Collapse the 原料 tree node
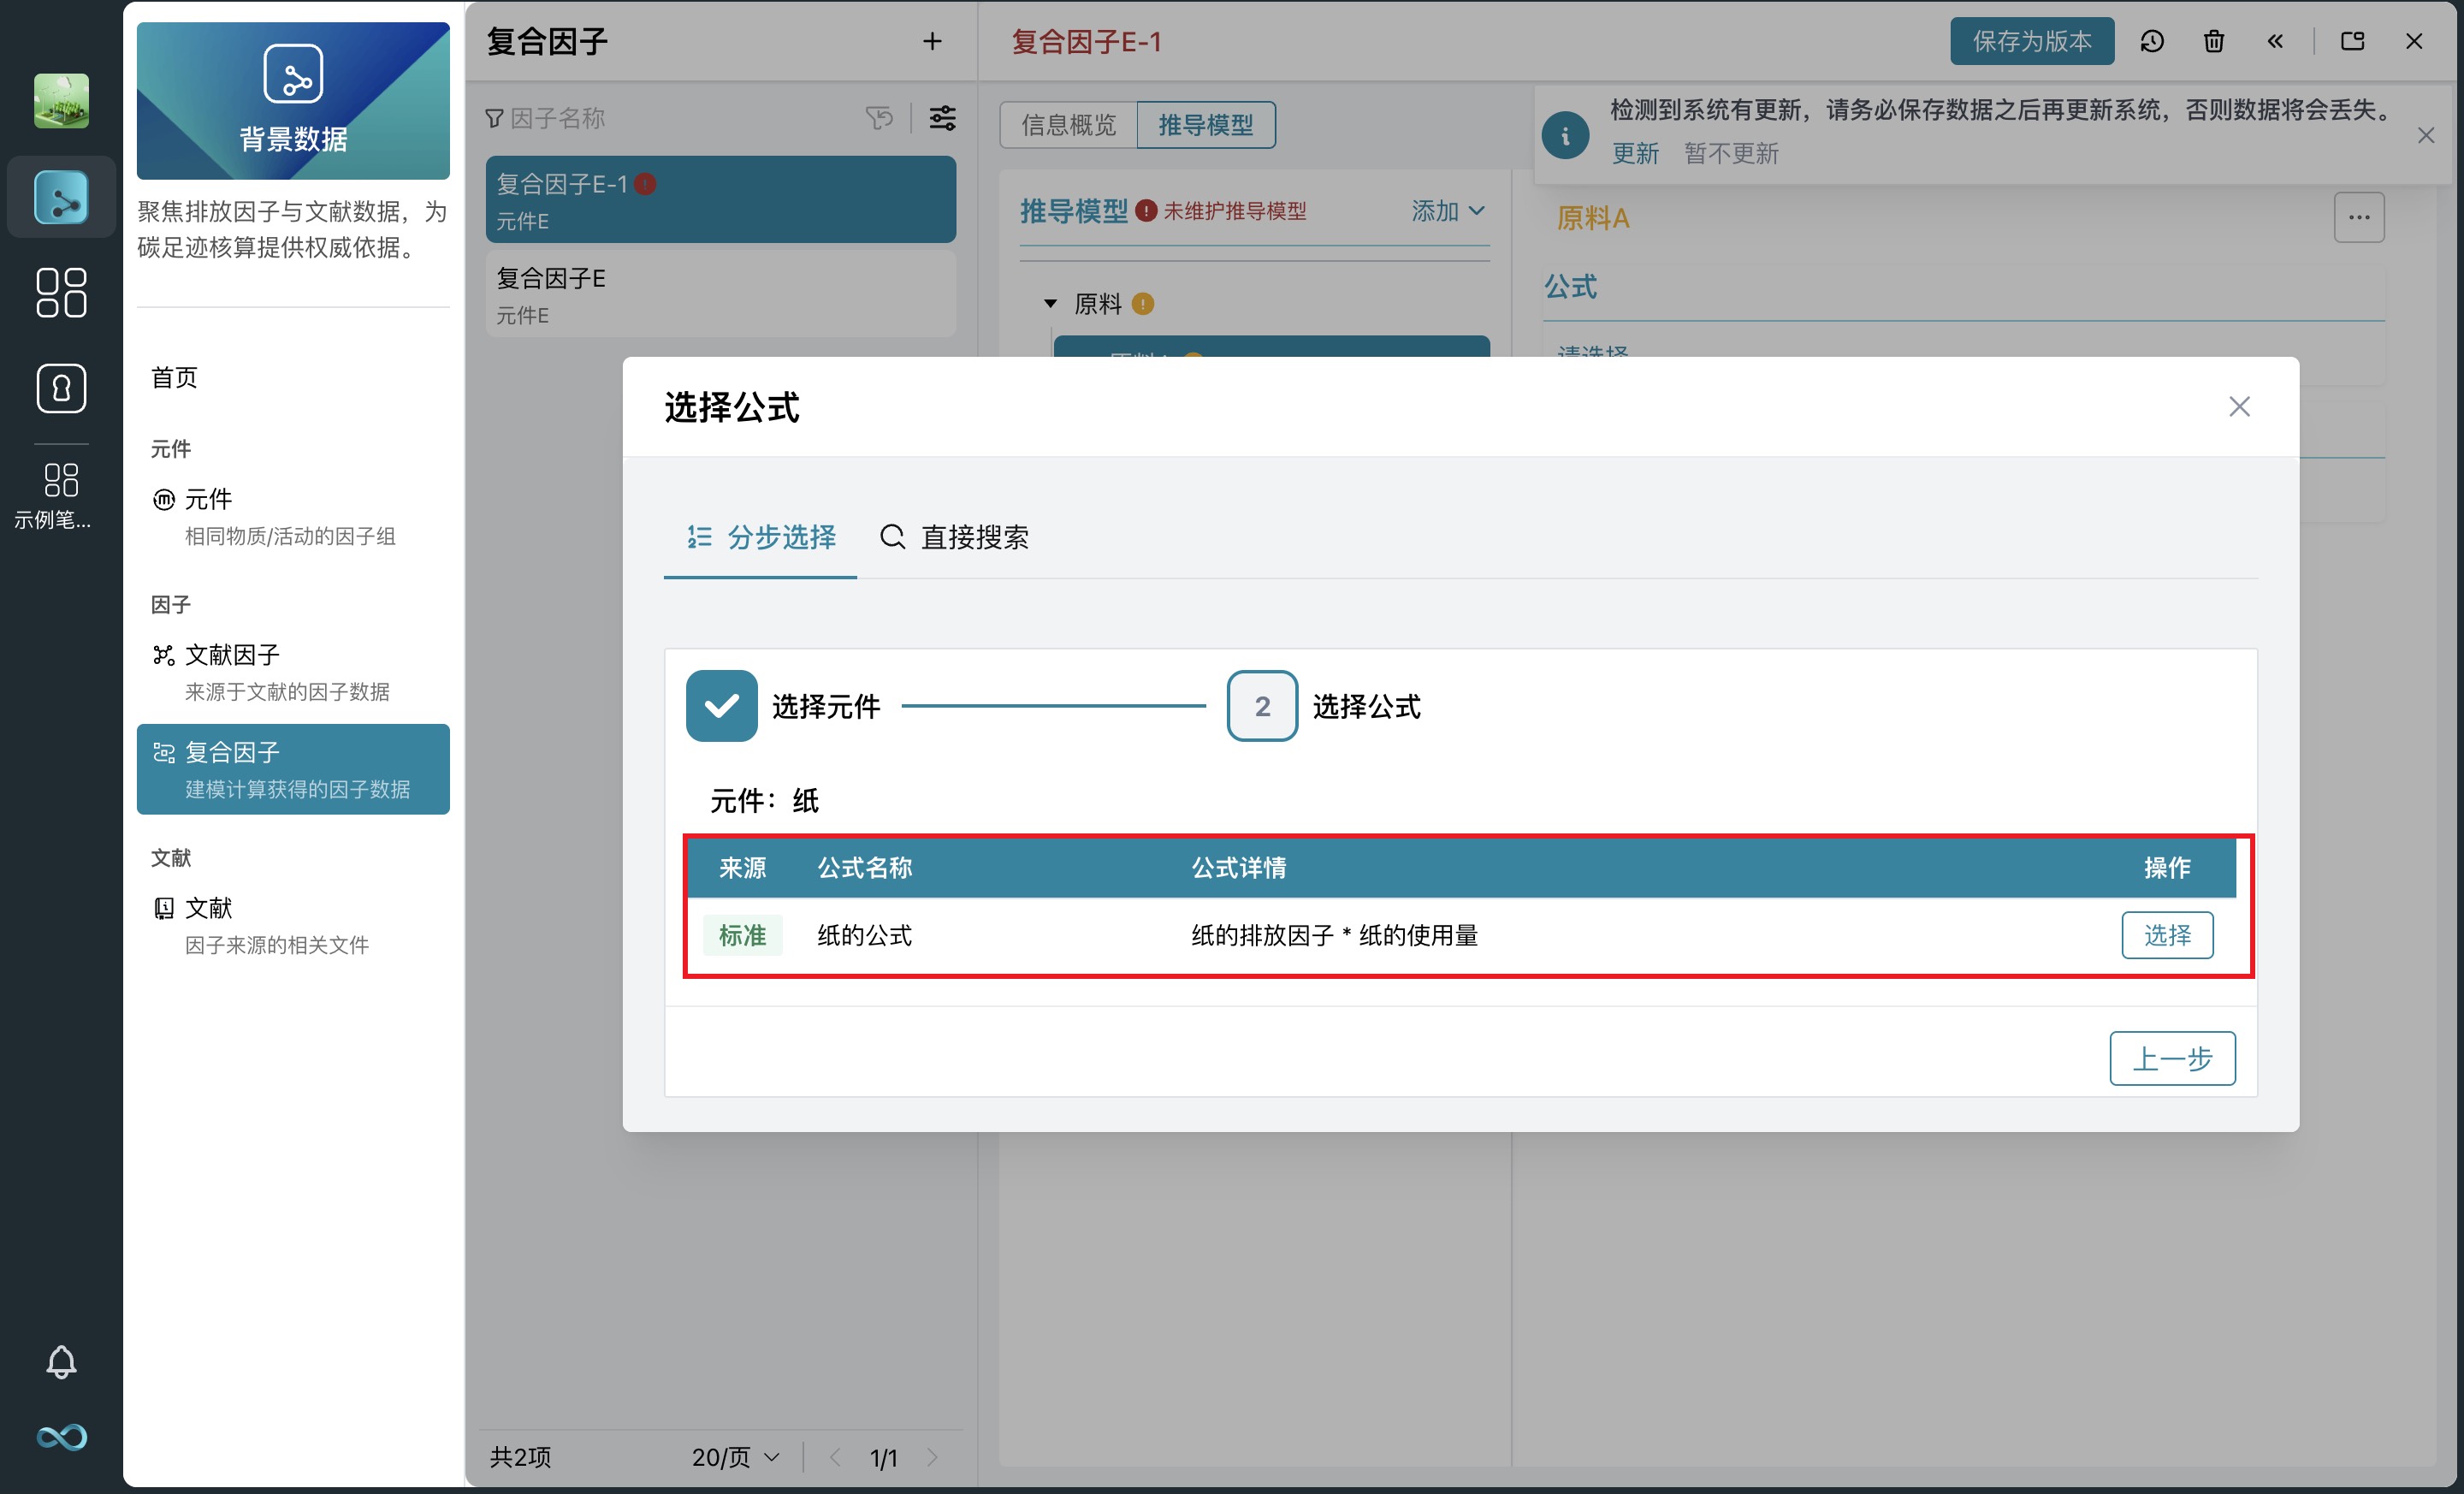Viewport: 2464px width, 1494px height. [x=1050, y=303]
